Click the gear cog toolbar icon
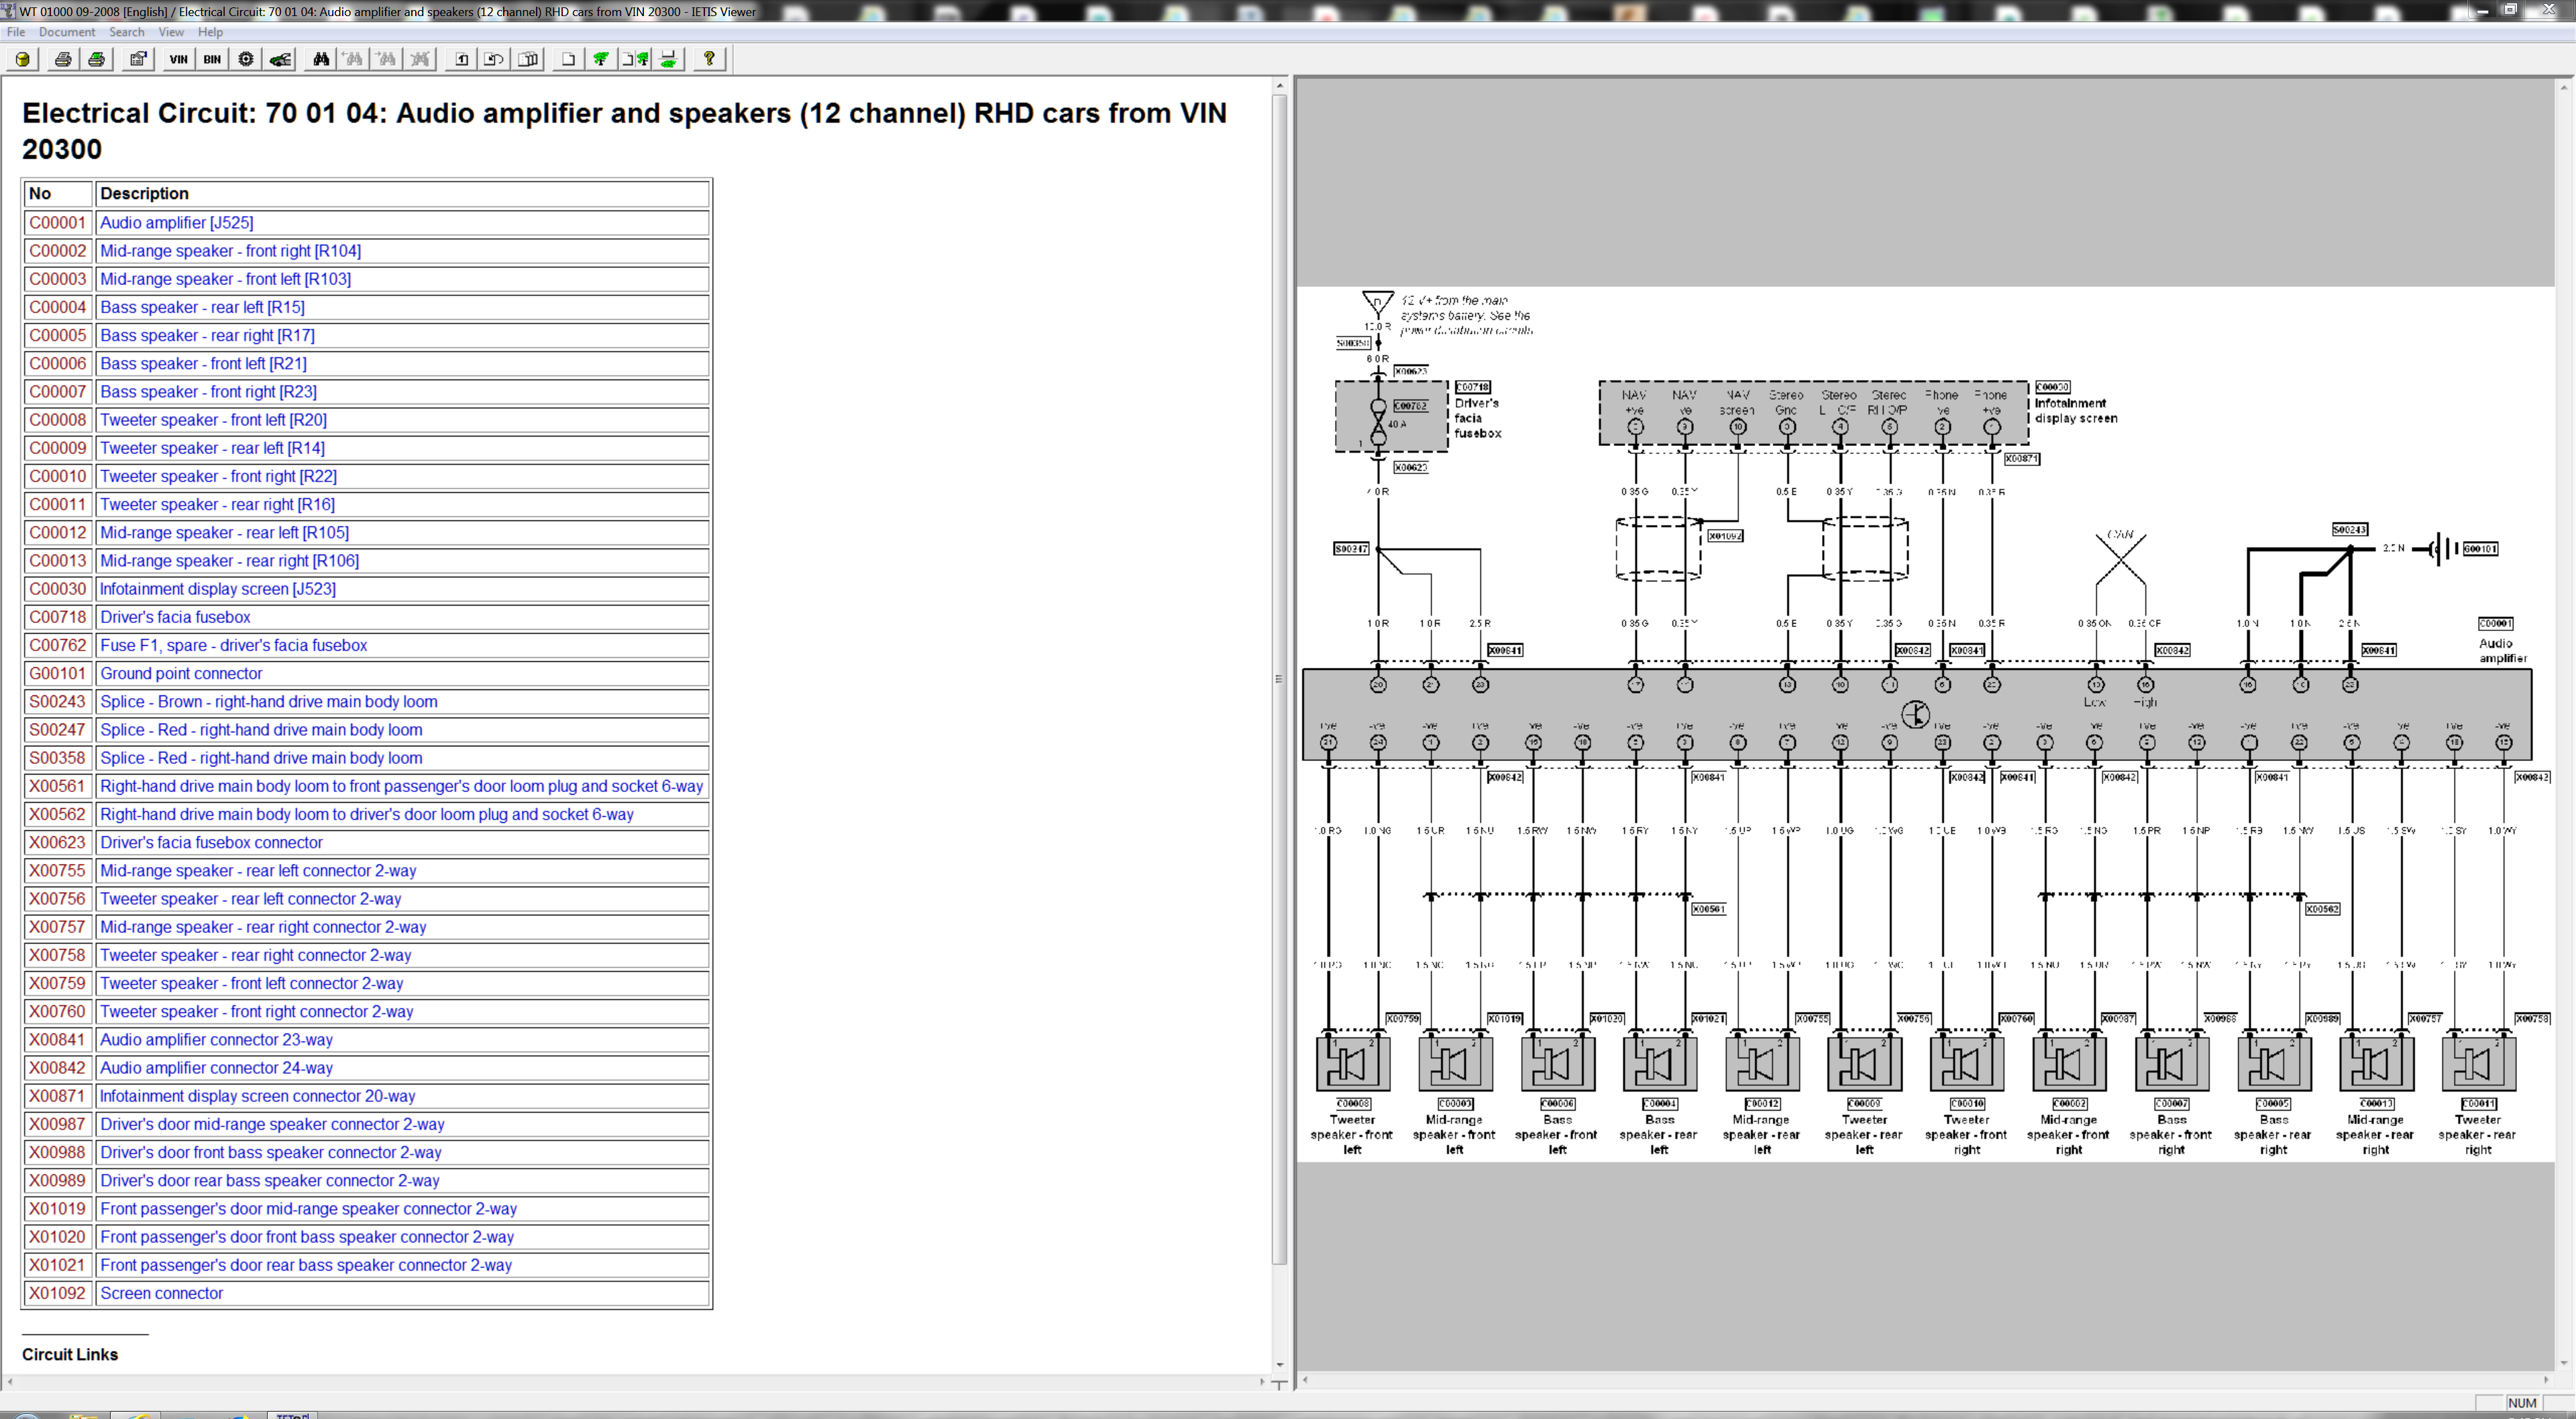Screen dimensions: 2576x1419 [246, 59]
